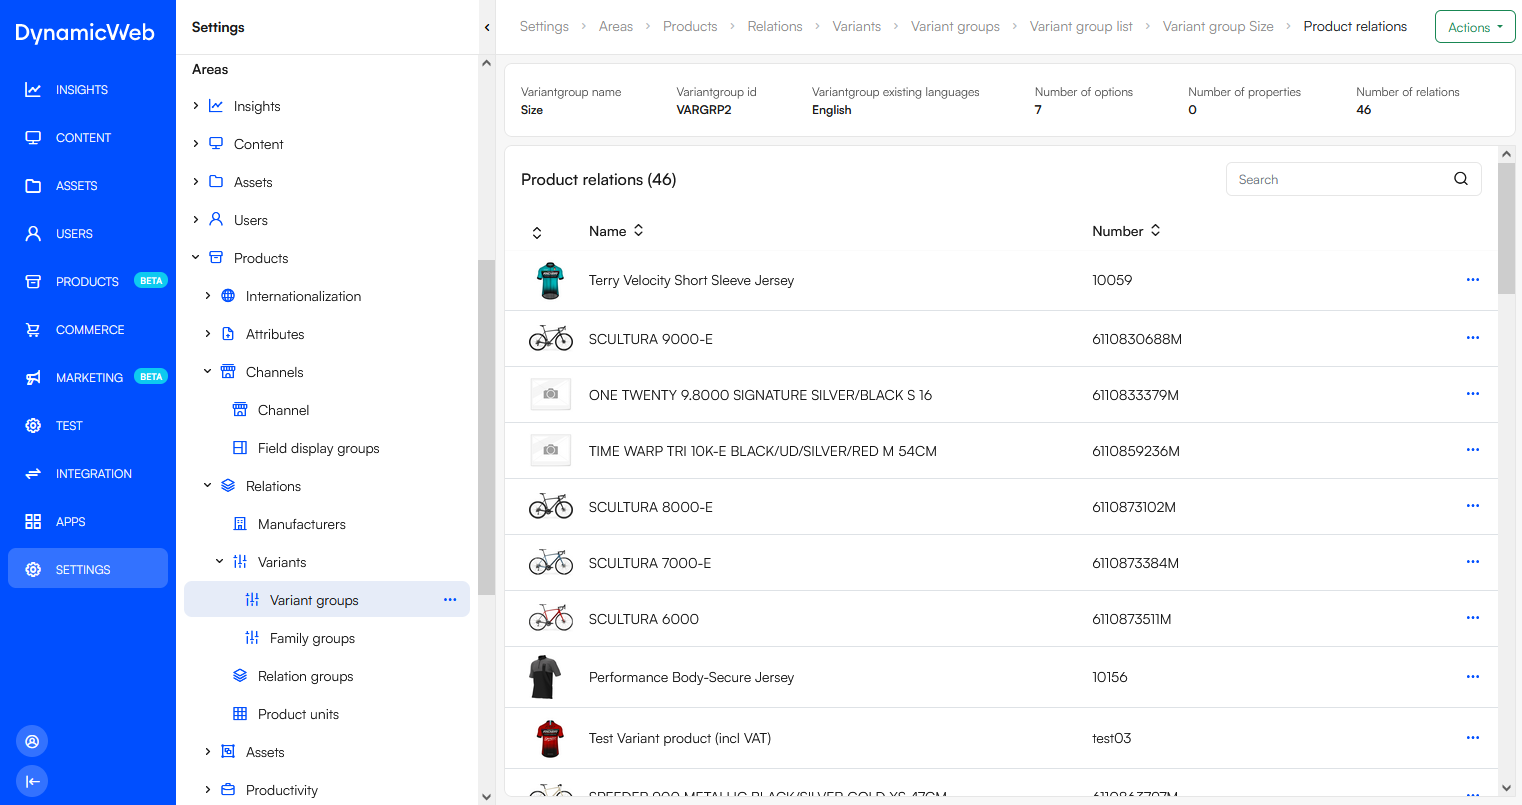Go to Variants breadcrumb
Image resolution: width=1522 pixels, height=805 pixels.
pos(857,27)
